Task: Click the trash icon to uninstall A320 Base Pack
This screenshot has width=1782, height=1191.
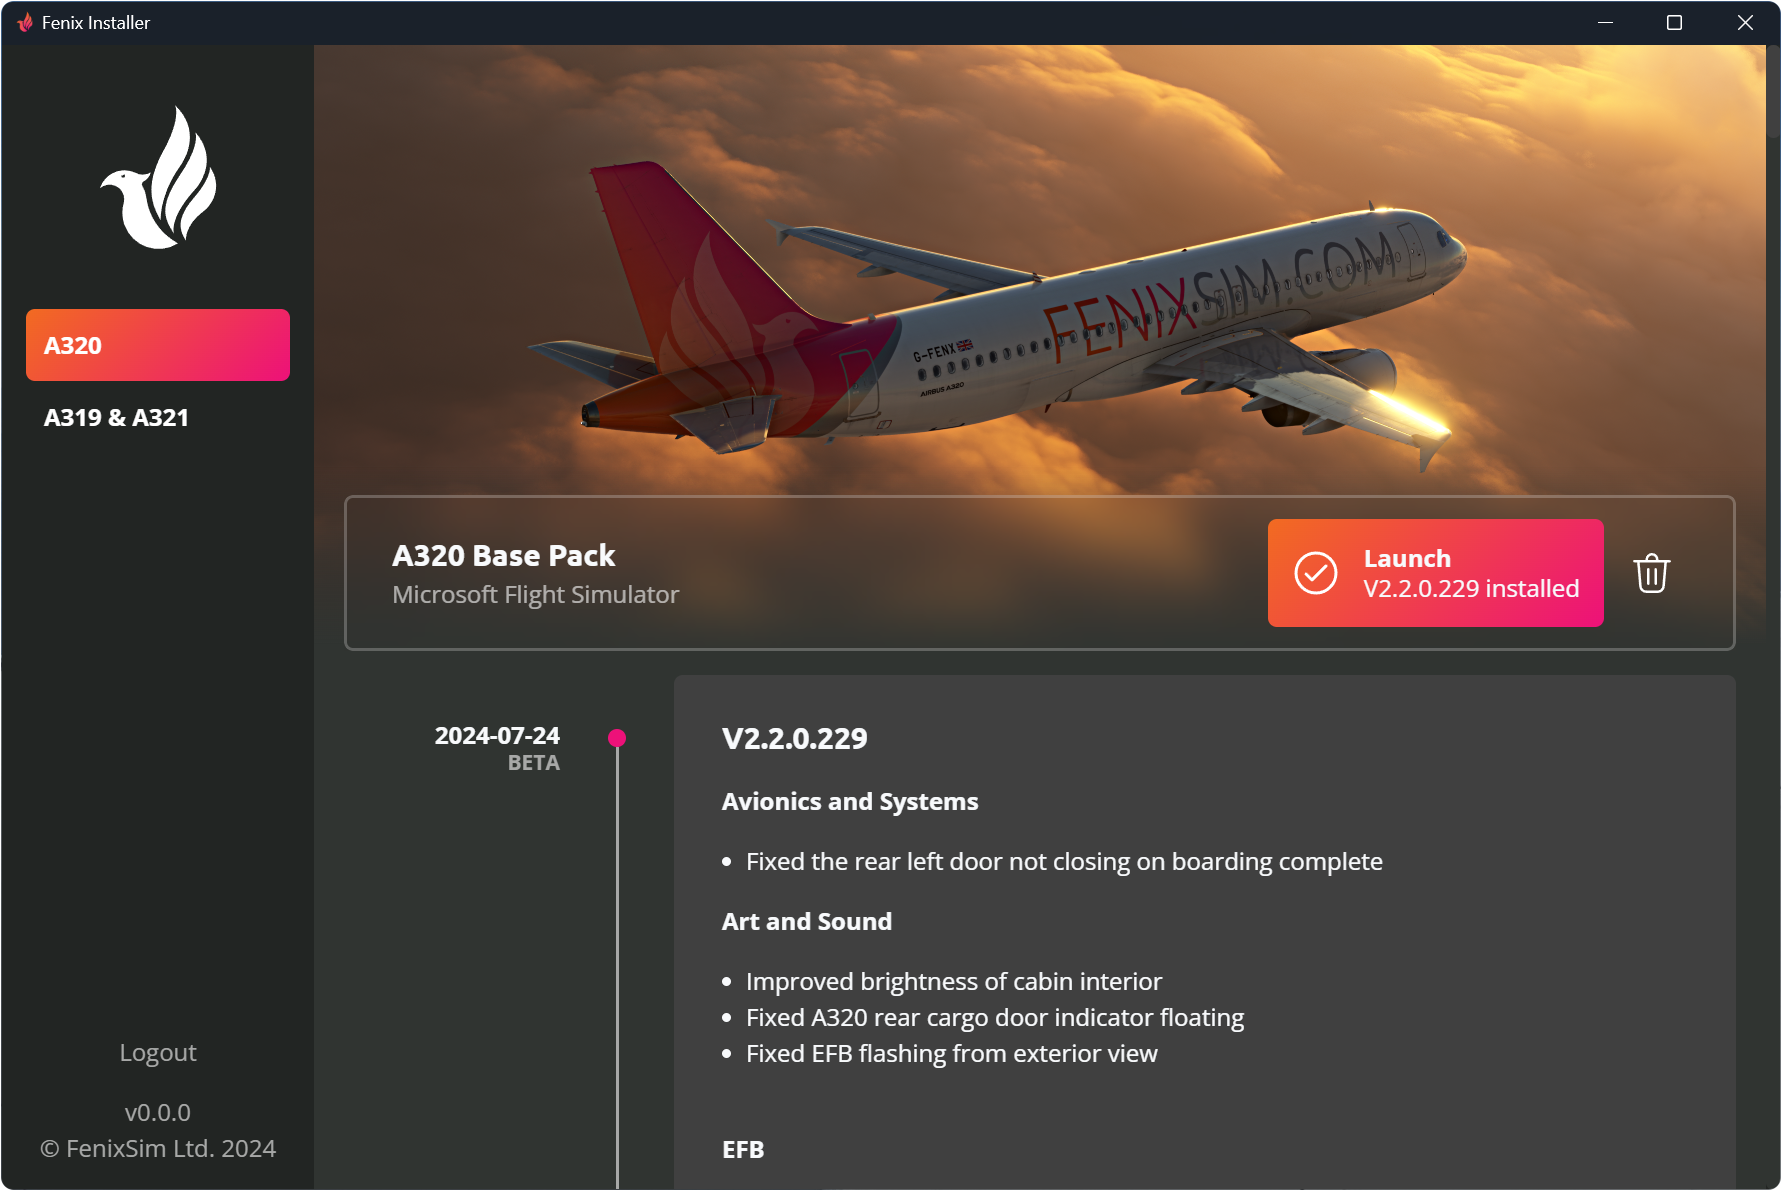Action: tap(1651, 573)
